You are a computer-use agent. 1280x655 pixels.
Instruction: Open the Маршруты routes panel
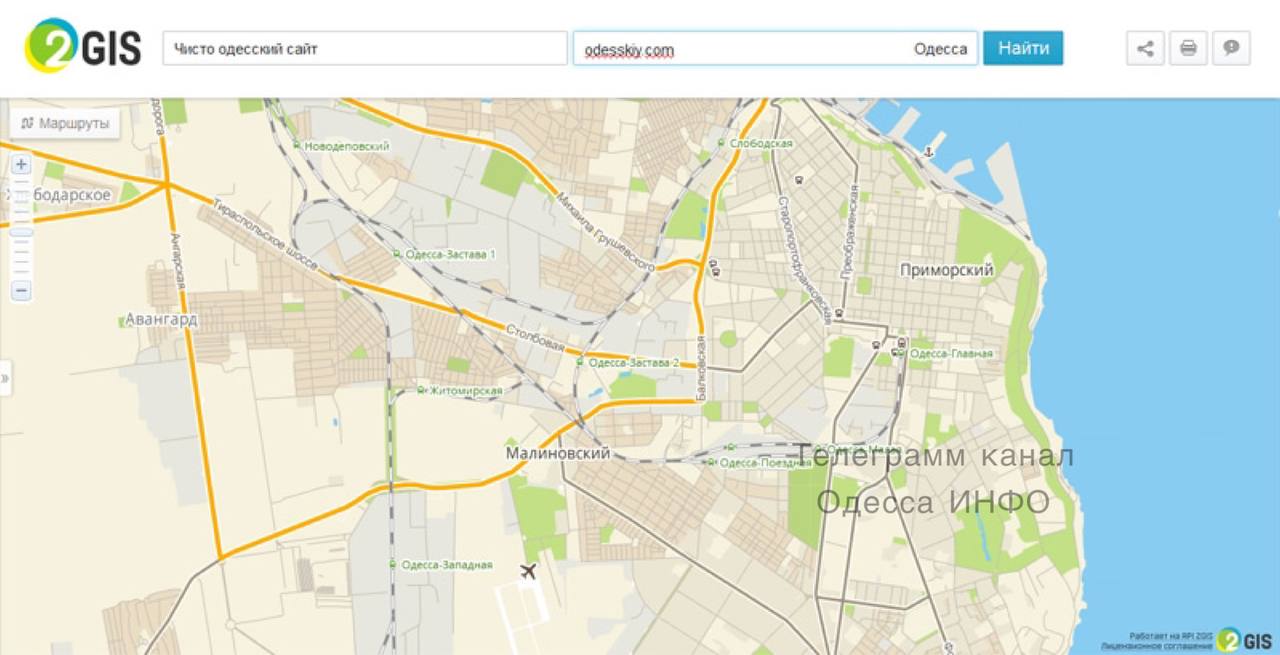pyautogui.click(x=65, y=124)
